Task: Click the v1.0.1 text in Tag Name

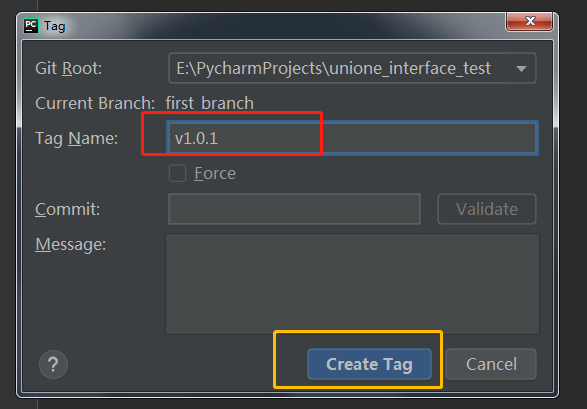Action: [x=196, y=138]
